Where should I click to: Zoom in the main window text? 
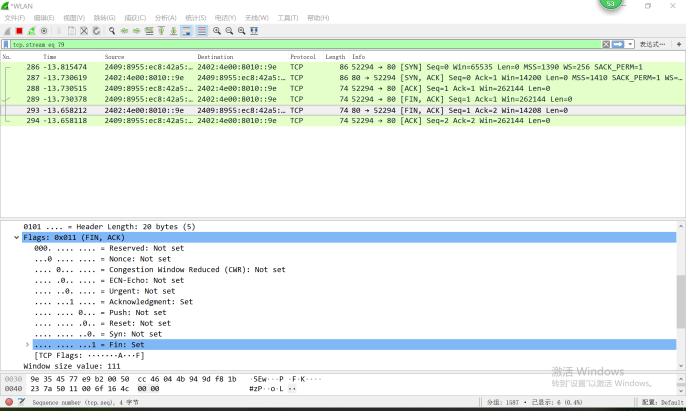[217, 31]
